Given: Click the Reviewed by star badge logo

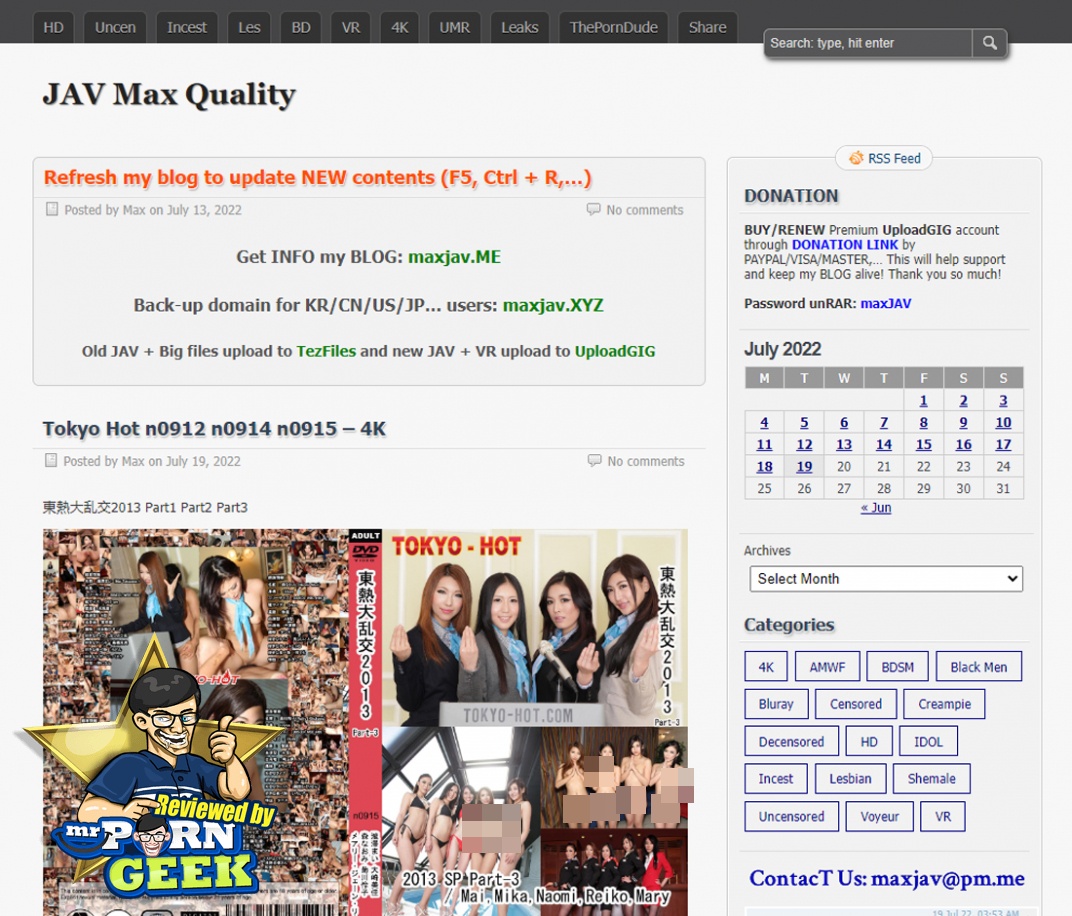Looking at the screenshot, I should [x=150, y=780].
